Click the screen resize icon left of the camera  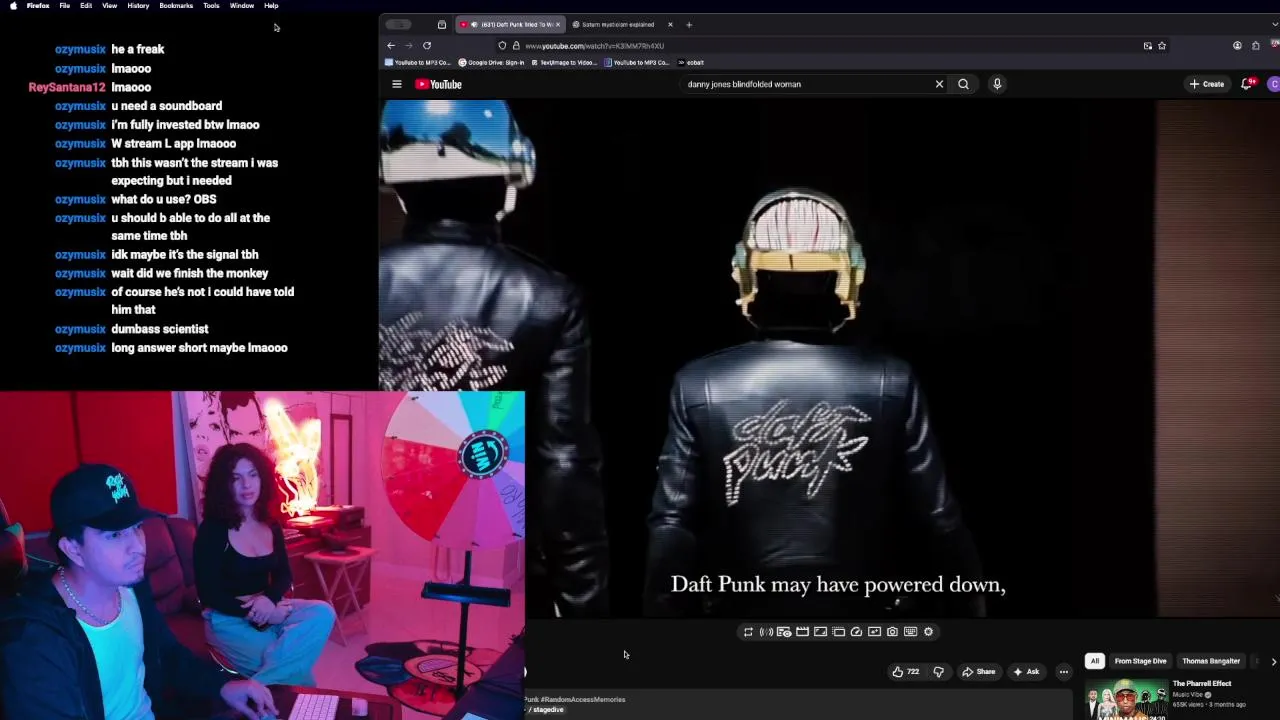coord(874,632)
